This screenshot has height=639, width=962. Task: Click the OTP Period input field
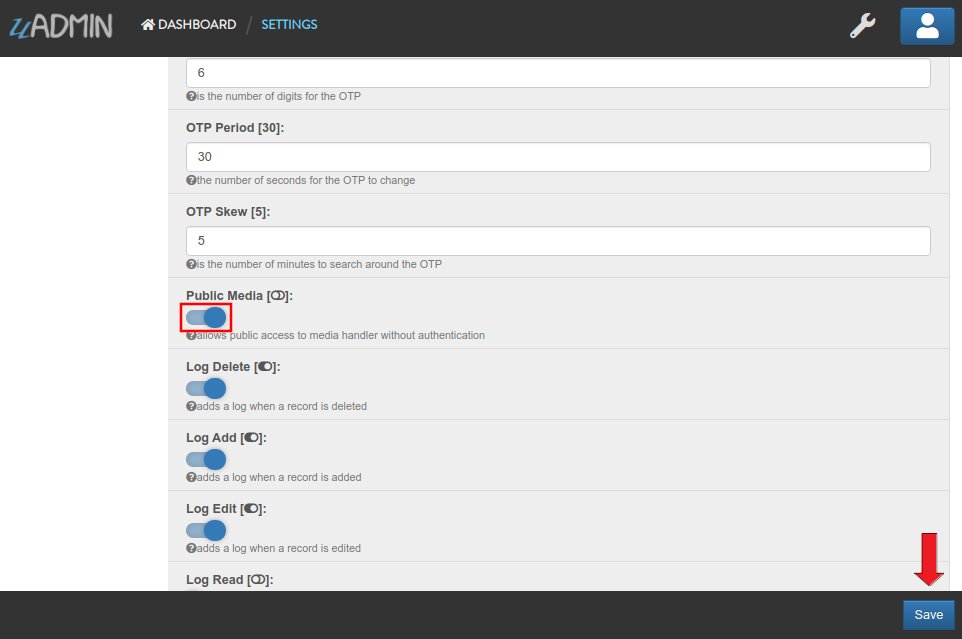pyautogui.click(x=558, y=157)
